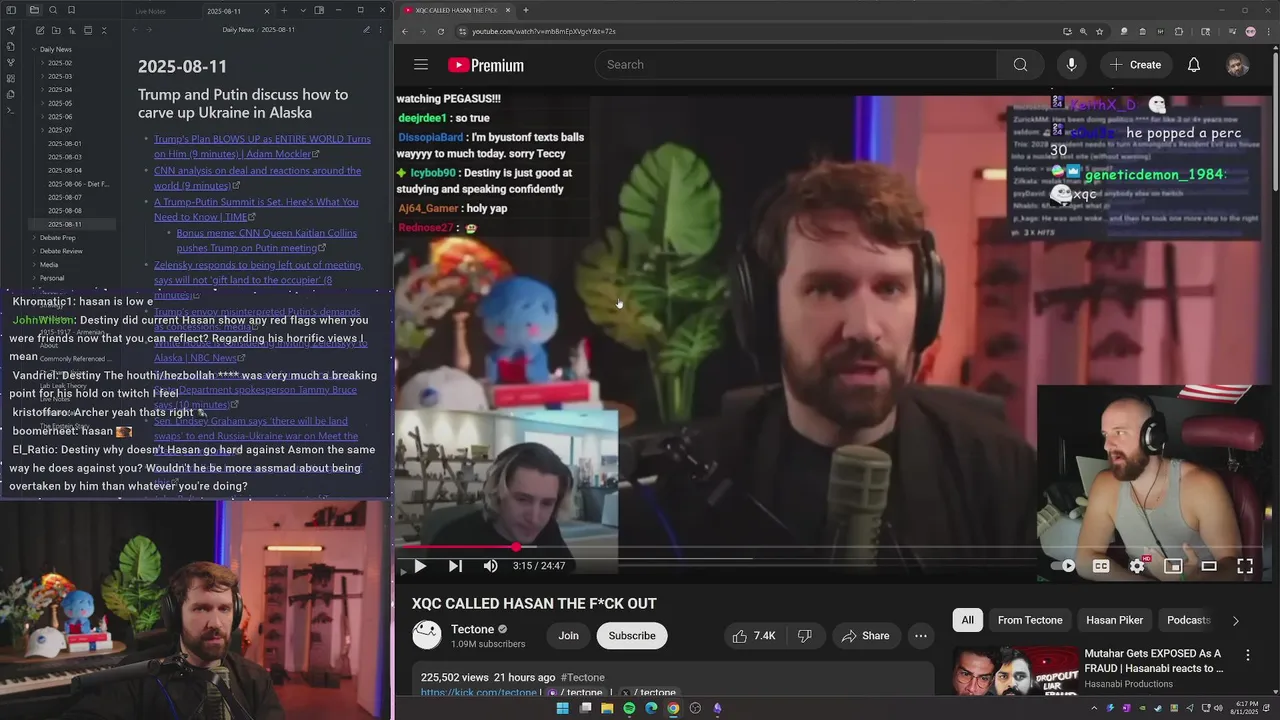1280x720 pixels.
Task: Open YouTube guide hamburger menu
Action: tap(421, 65)
